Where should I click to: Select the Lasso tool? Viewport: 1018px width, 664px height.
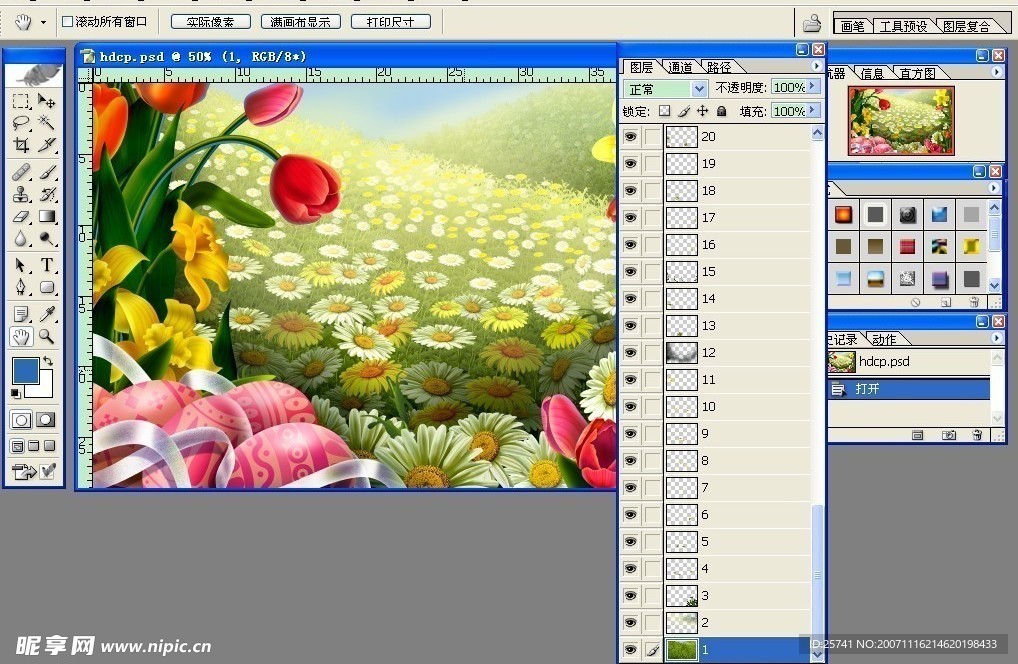click(21, 122)
